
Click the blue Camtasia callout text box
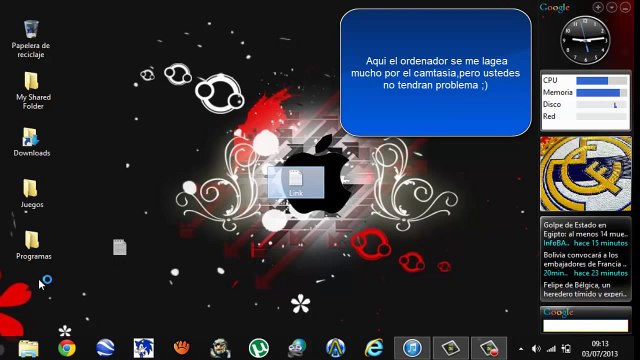pos(436,73)
